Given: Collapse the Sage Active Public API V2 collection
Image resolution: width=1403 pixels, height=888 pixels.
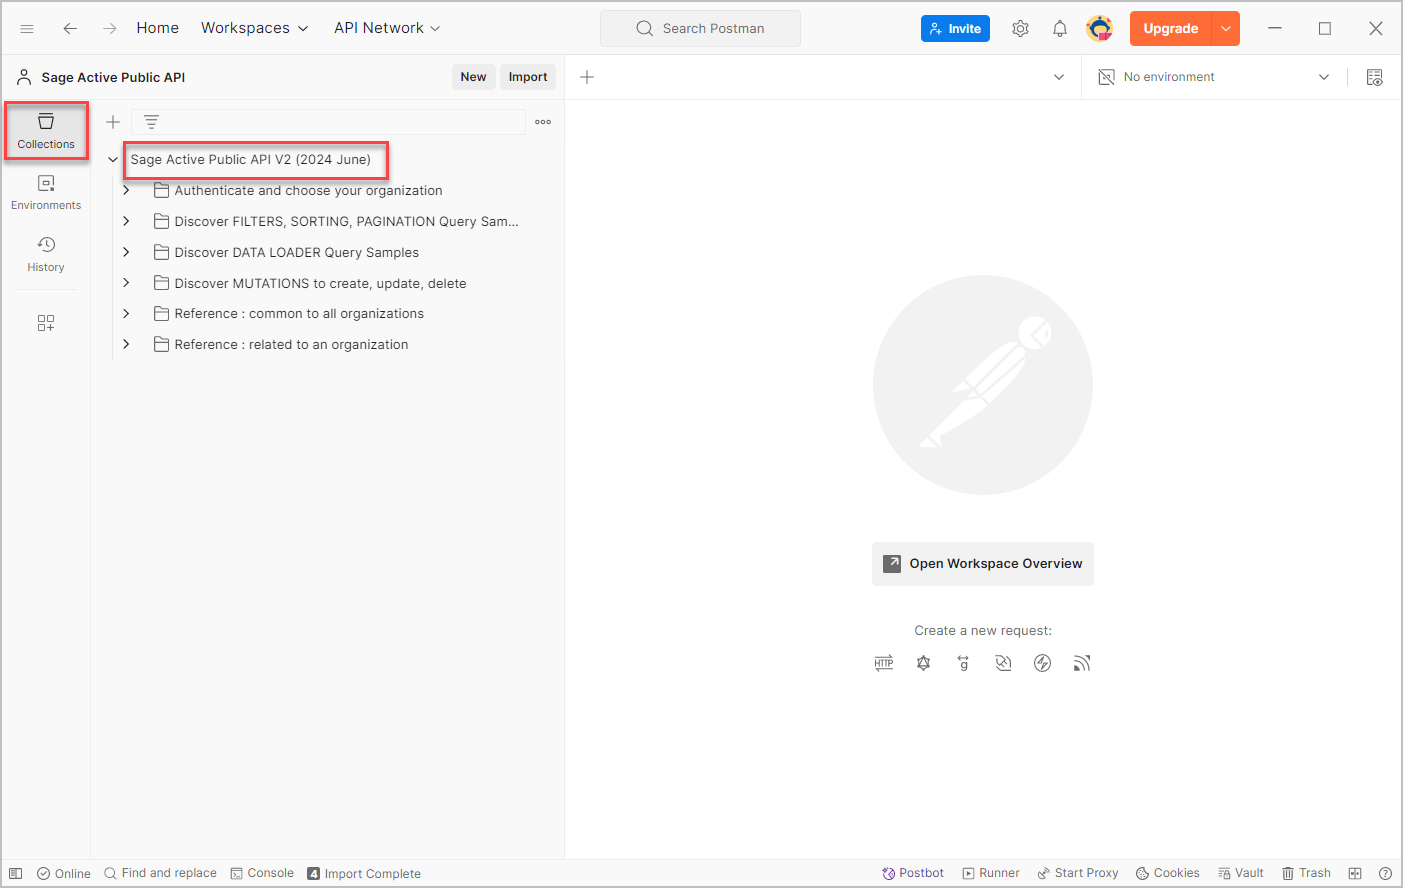Looking at the screenshot, I should (113, 160).
